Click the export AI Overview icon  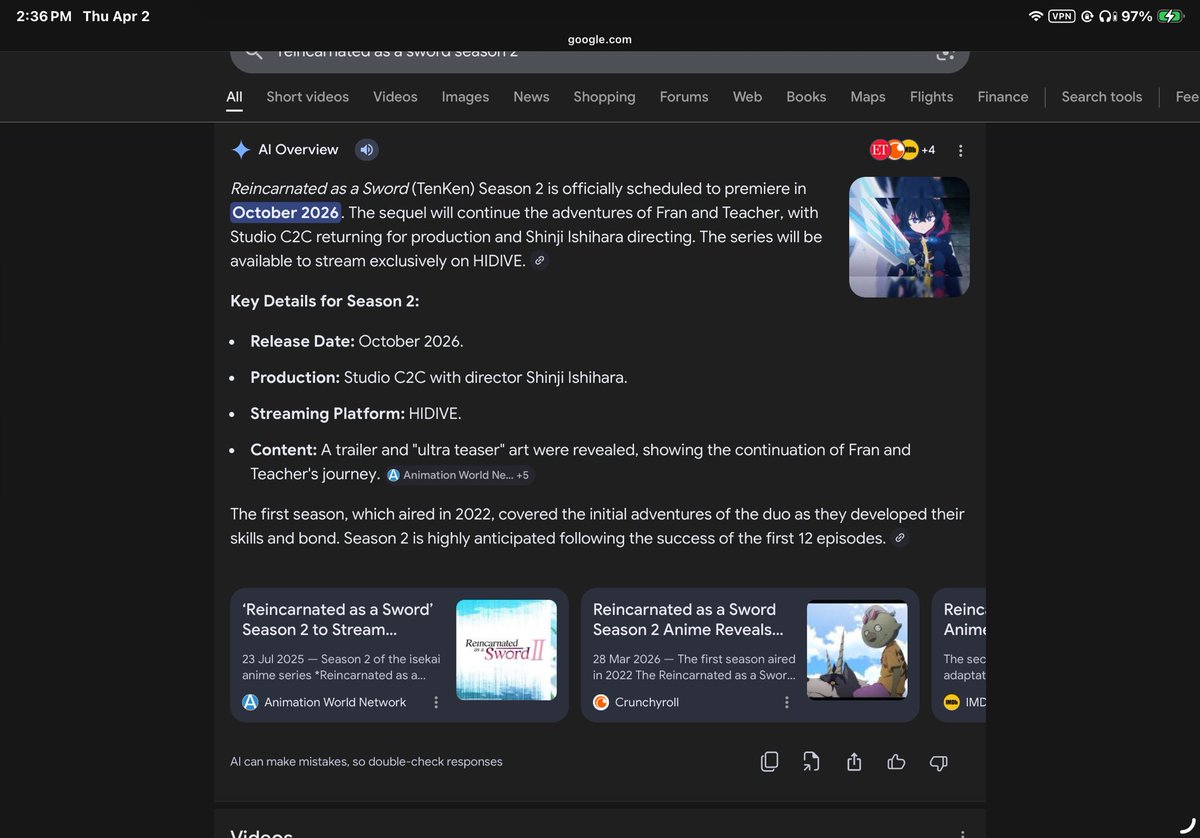click(x=811, y=762)
